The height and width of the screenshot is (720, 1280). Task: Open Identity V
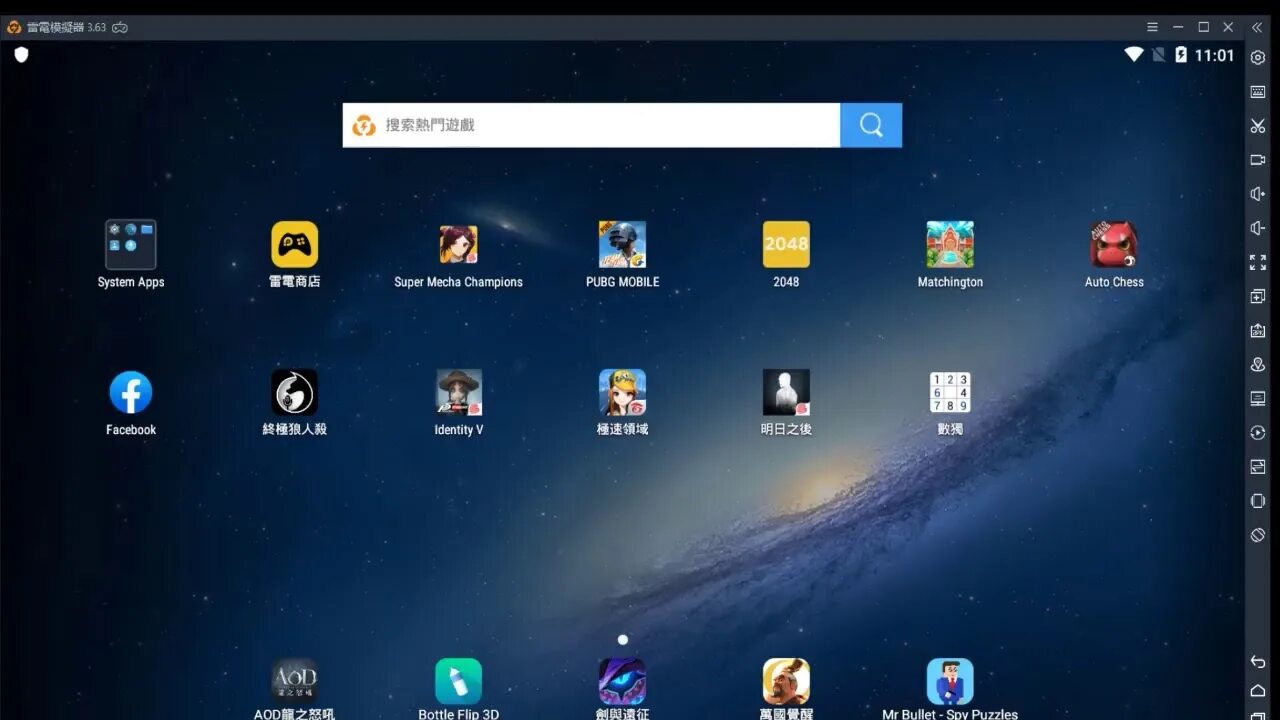(459, 393)
